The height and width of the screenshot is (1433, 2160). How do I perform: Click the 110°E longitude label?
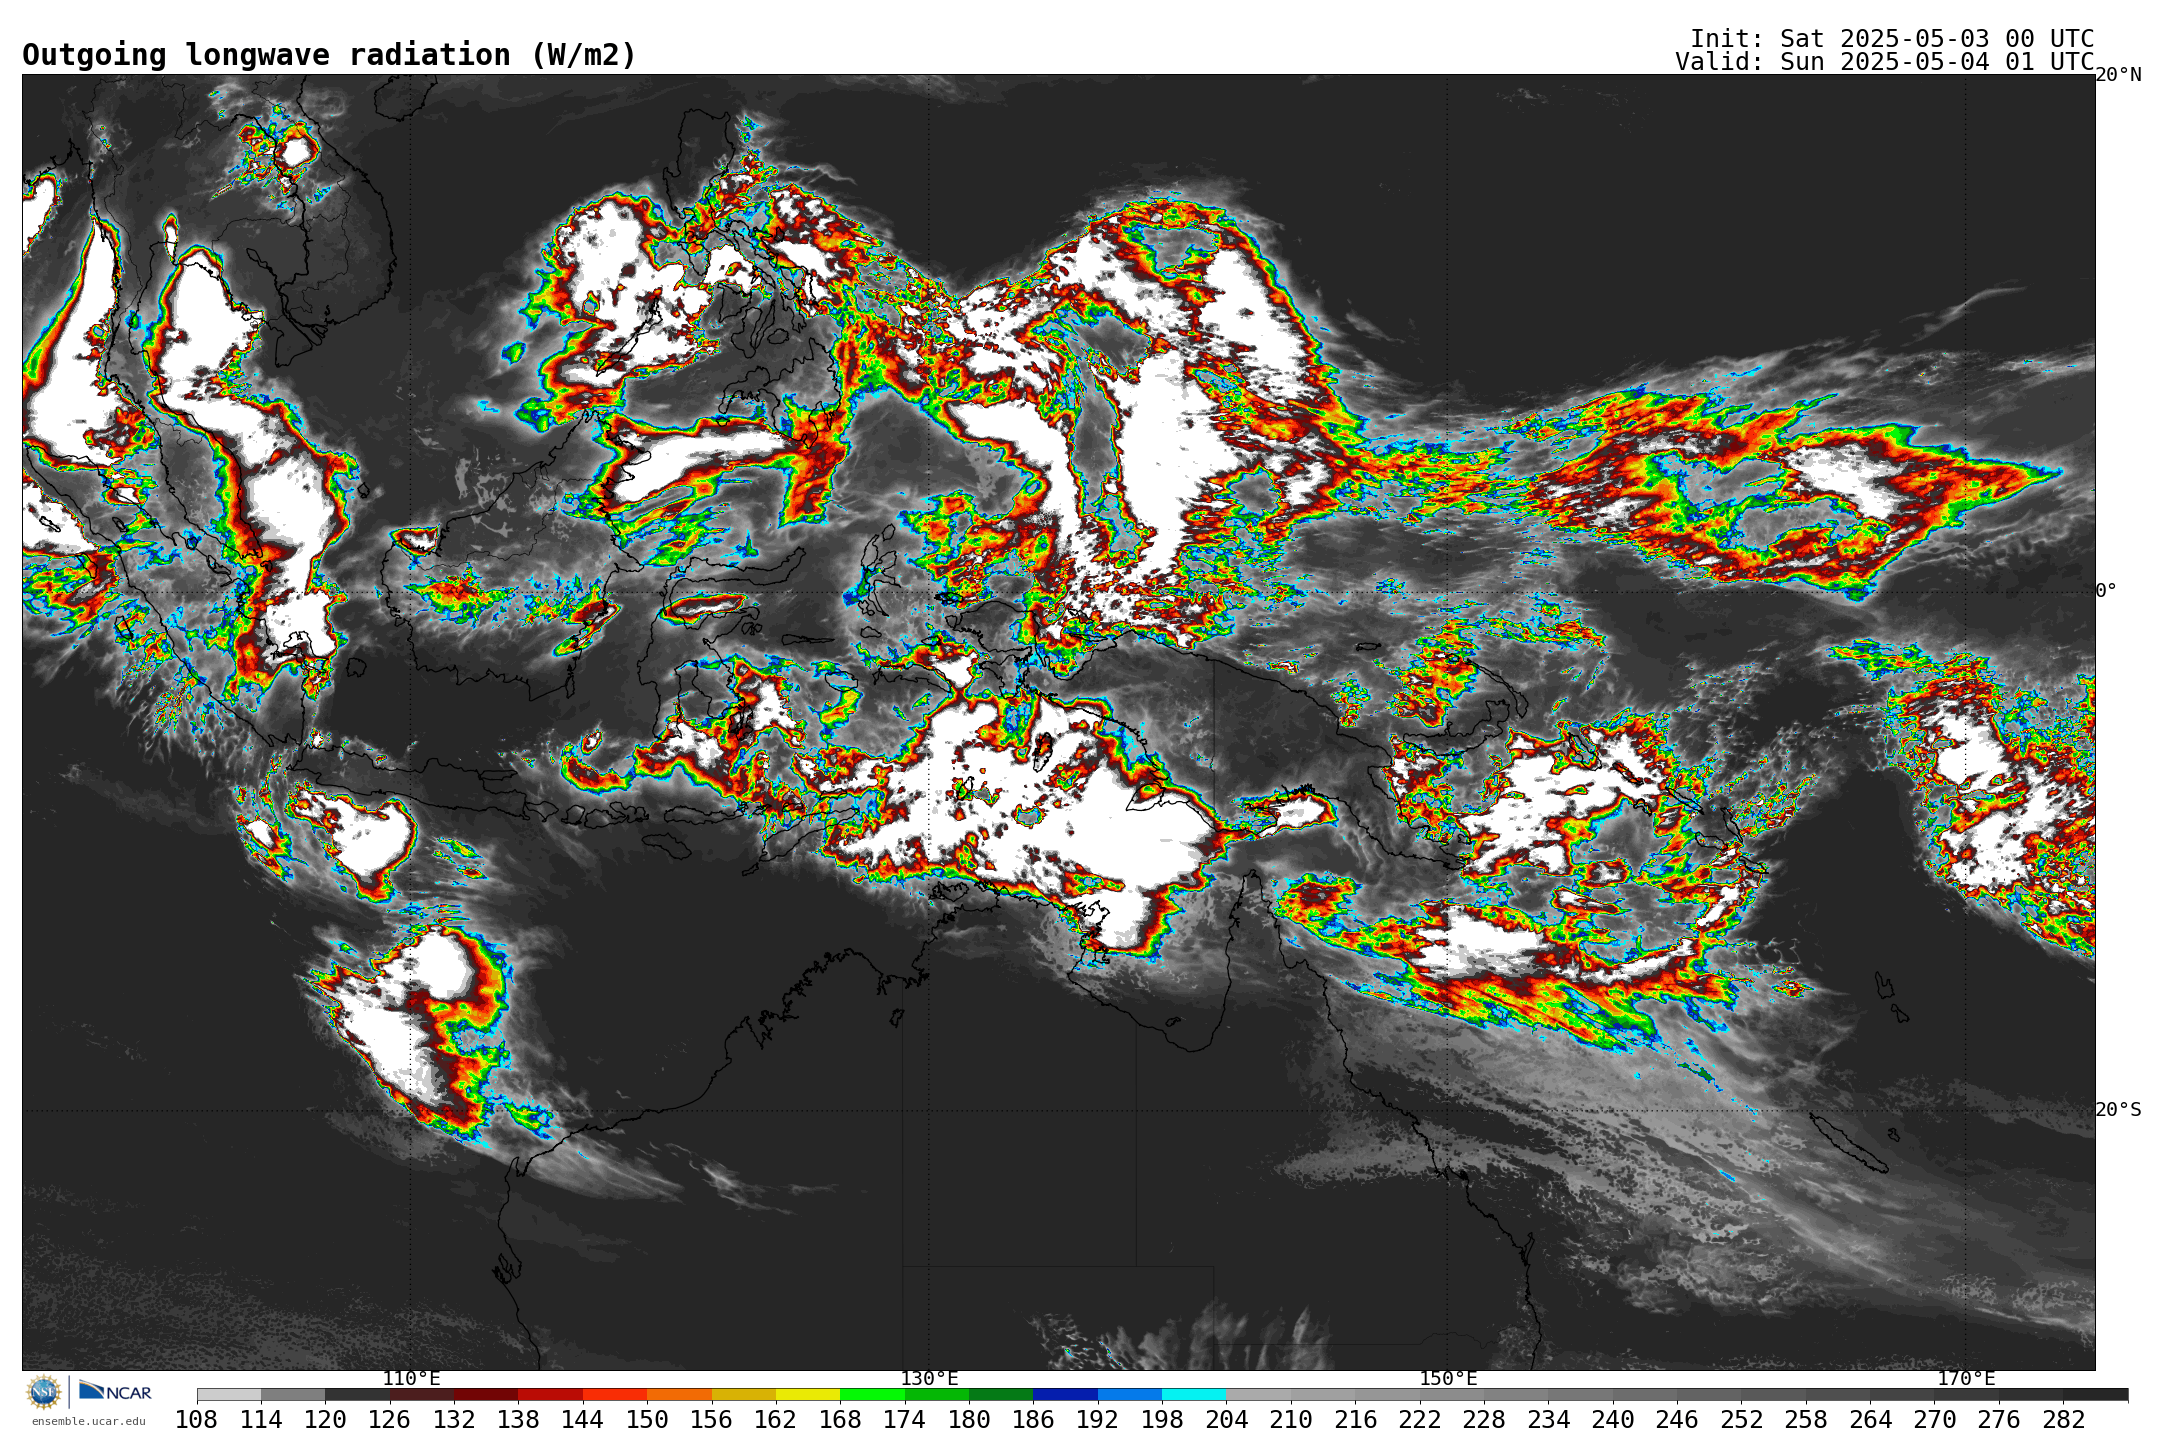pos(411,1379)
